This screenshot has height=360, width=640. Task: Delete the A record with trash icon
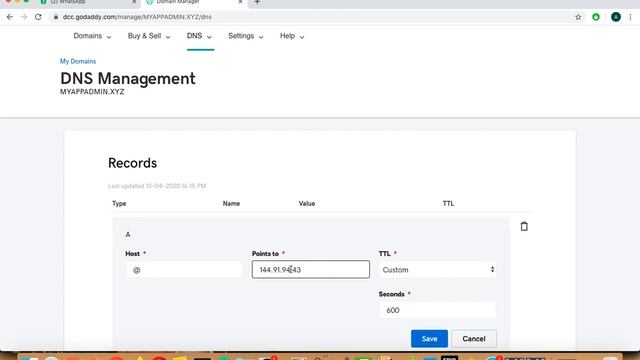click(524, 226)
